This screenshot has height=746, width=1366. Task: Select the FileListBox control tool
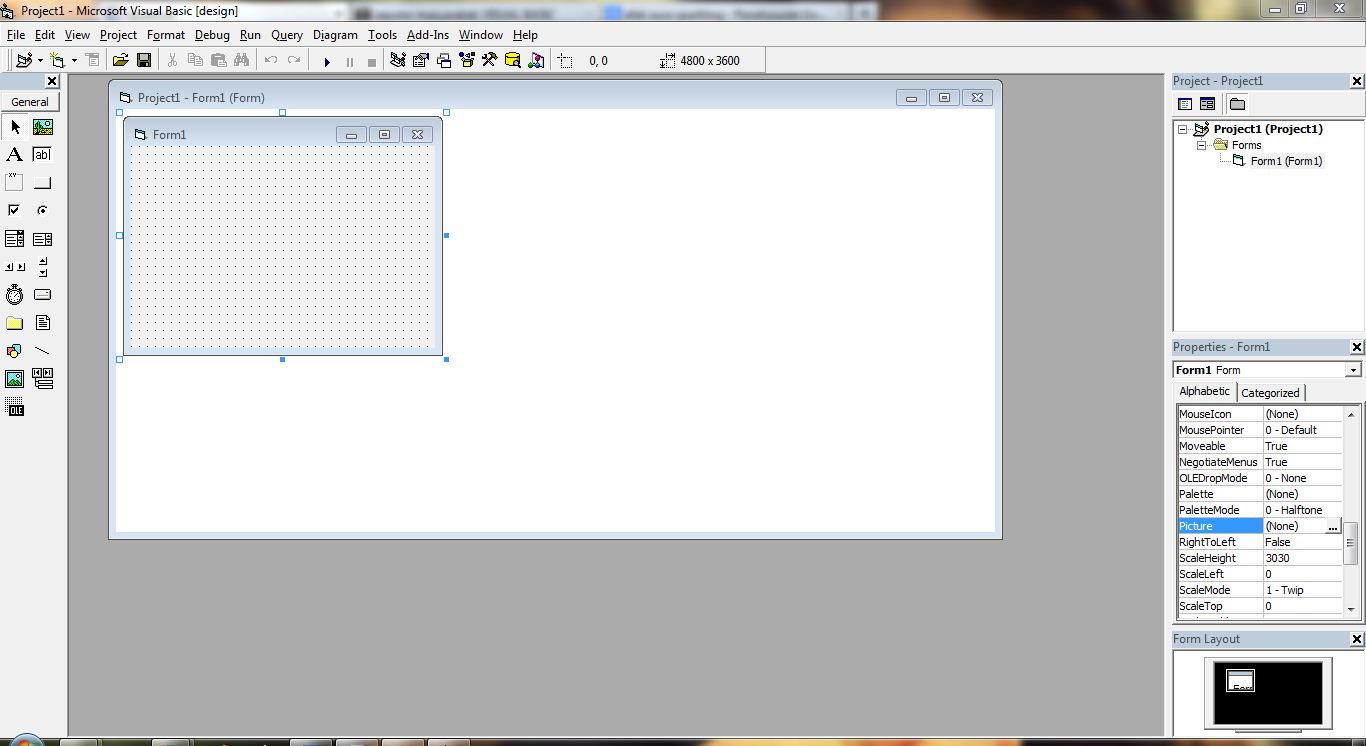(x=43, y=323)
